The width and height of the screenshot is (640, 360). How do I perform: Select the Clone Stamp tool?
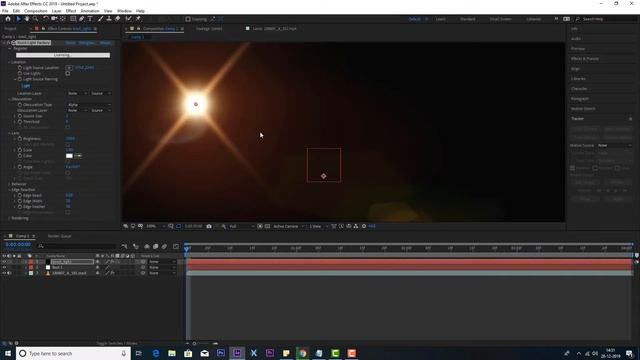tap(109, 19)
